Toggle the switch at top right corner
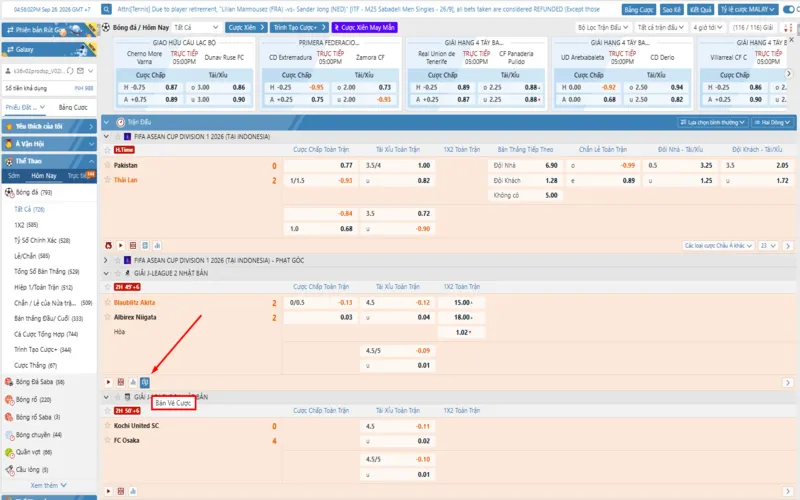The height and width of the screenshot is (500, 800). (790, 9)
